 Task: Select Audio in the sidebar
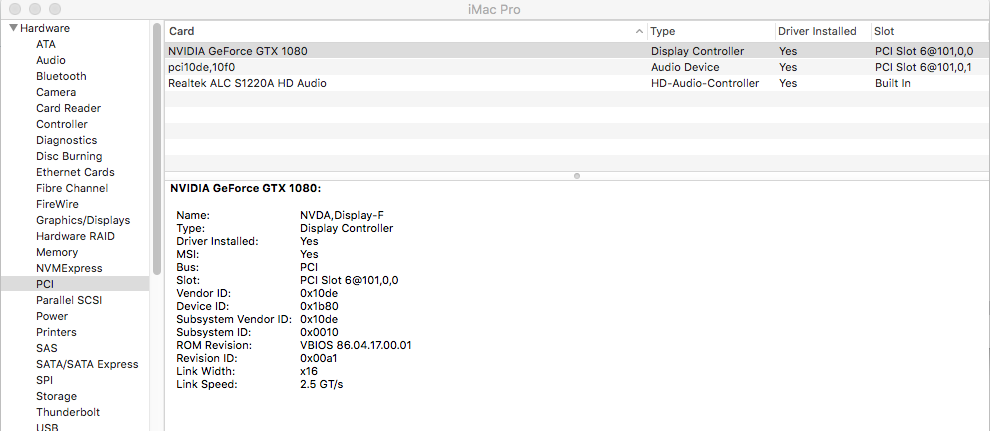click(51, 60)
